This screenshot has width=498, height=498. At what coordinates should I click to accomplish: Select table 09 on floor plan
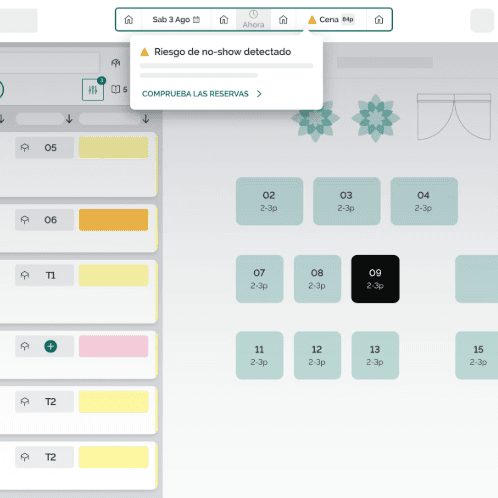pos(375,279)
